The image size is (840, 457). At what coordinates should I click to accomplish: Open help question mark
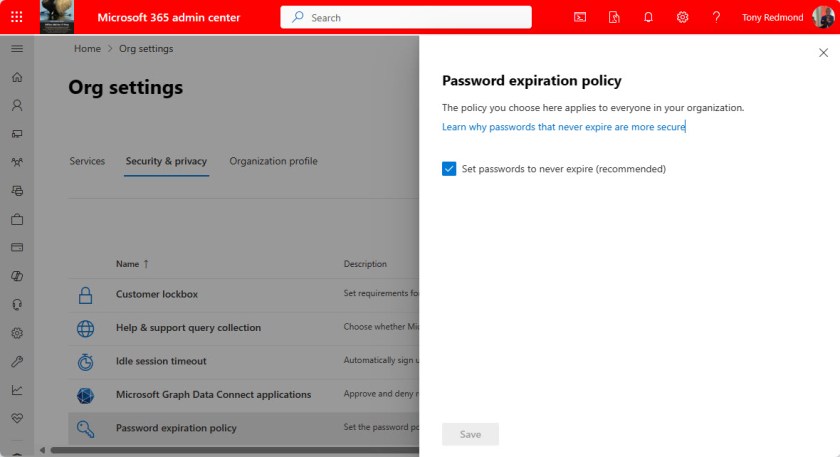[x=716, y=17]
